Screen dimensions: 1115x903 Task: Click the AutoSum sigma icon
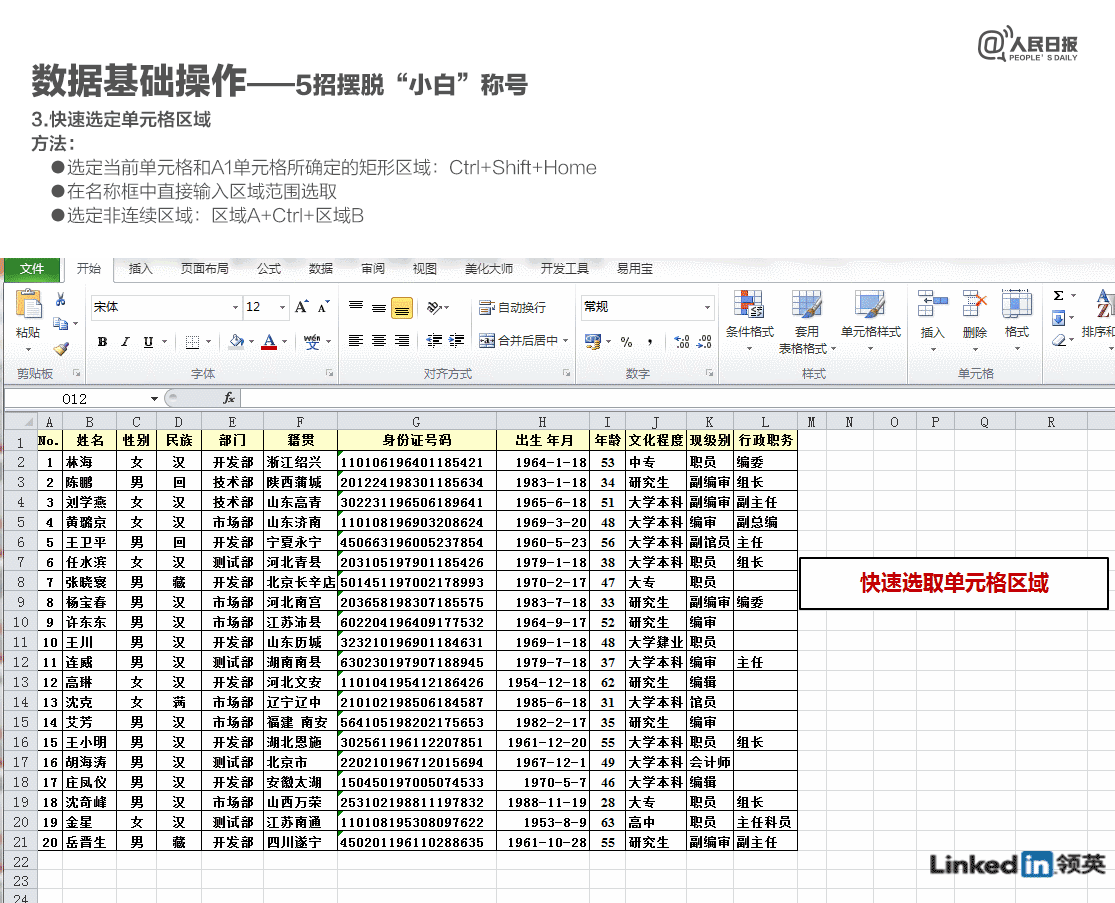1059,296
